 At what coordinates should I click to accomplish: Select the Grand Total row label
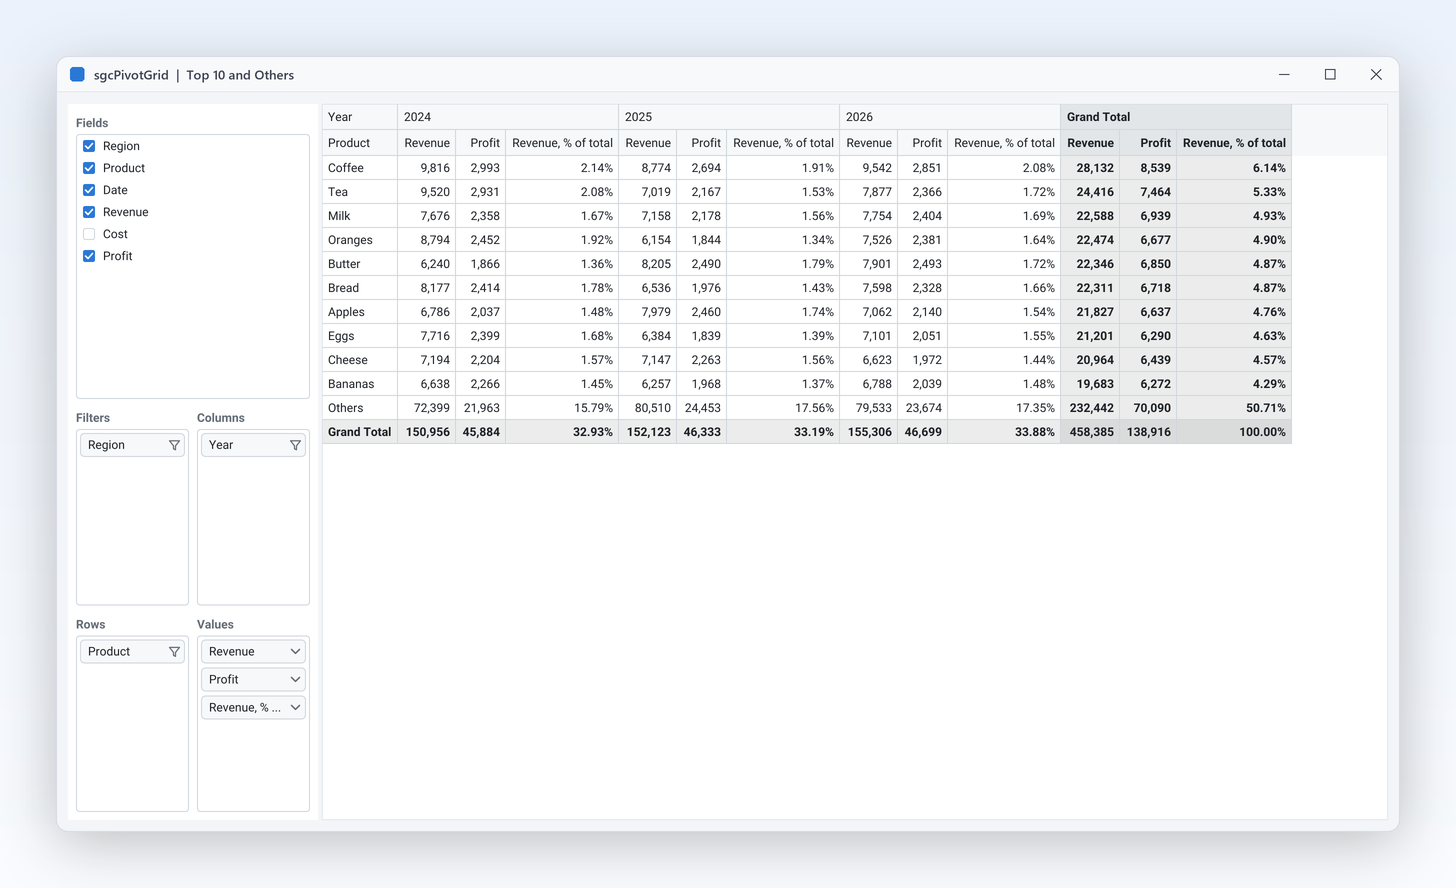coord(360,432)
